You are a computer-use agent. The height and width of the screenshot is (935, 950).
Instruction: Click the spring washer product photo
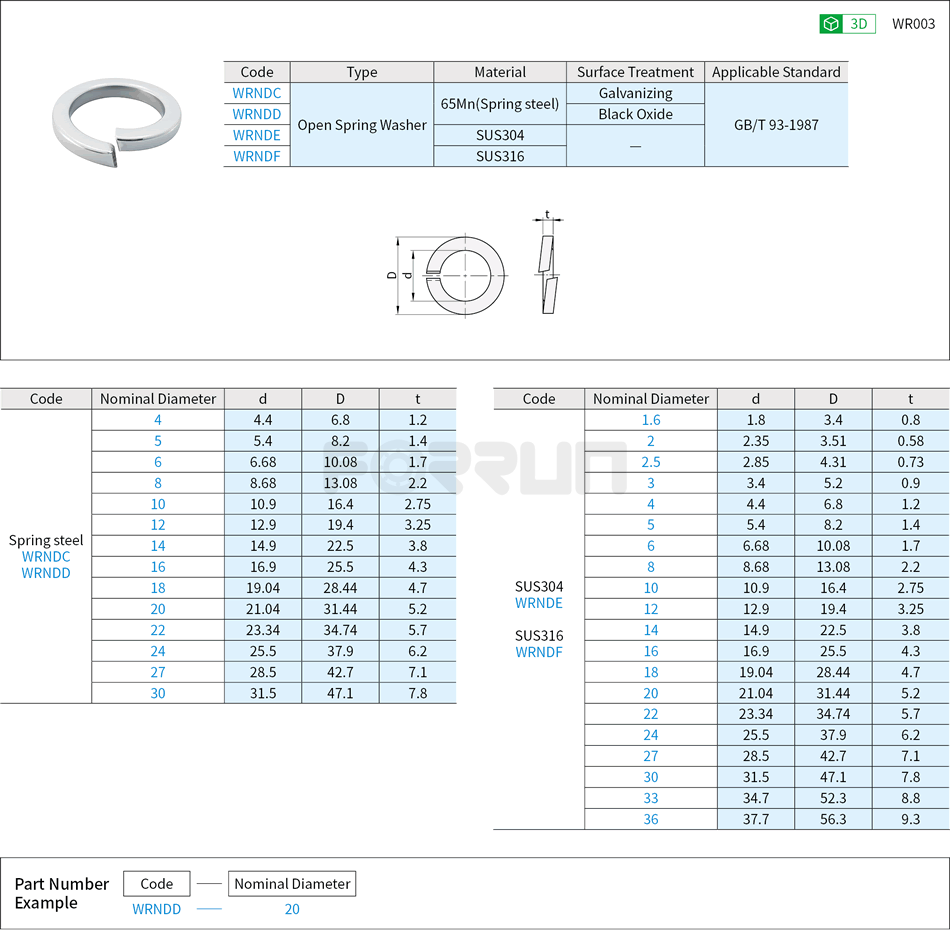pos(118,120)
